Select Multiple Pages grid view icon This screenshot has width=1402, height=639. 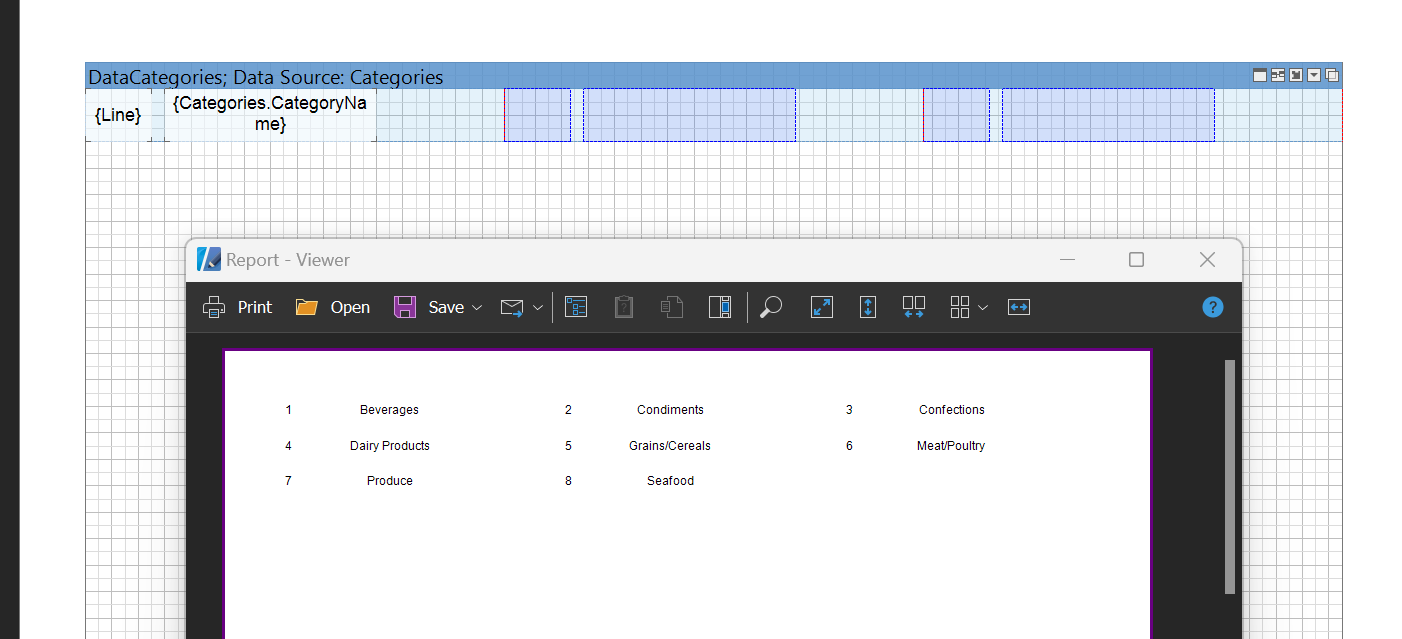coord(960,307)
